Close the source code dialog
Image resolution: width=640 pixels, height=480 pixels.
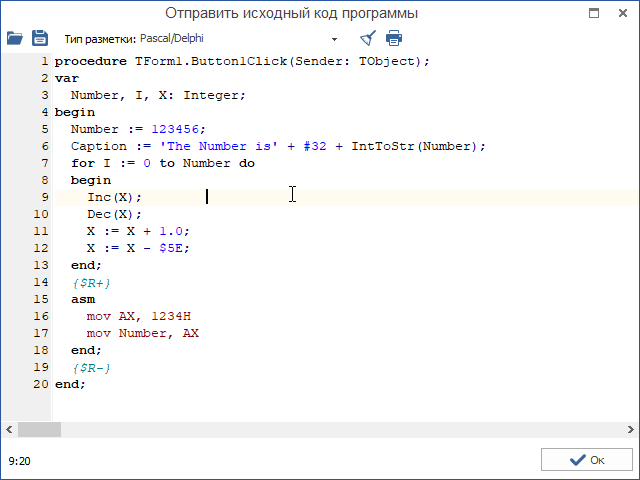[624, 13]
